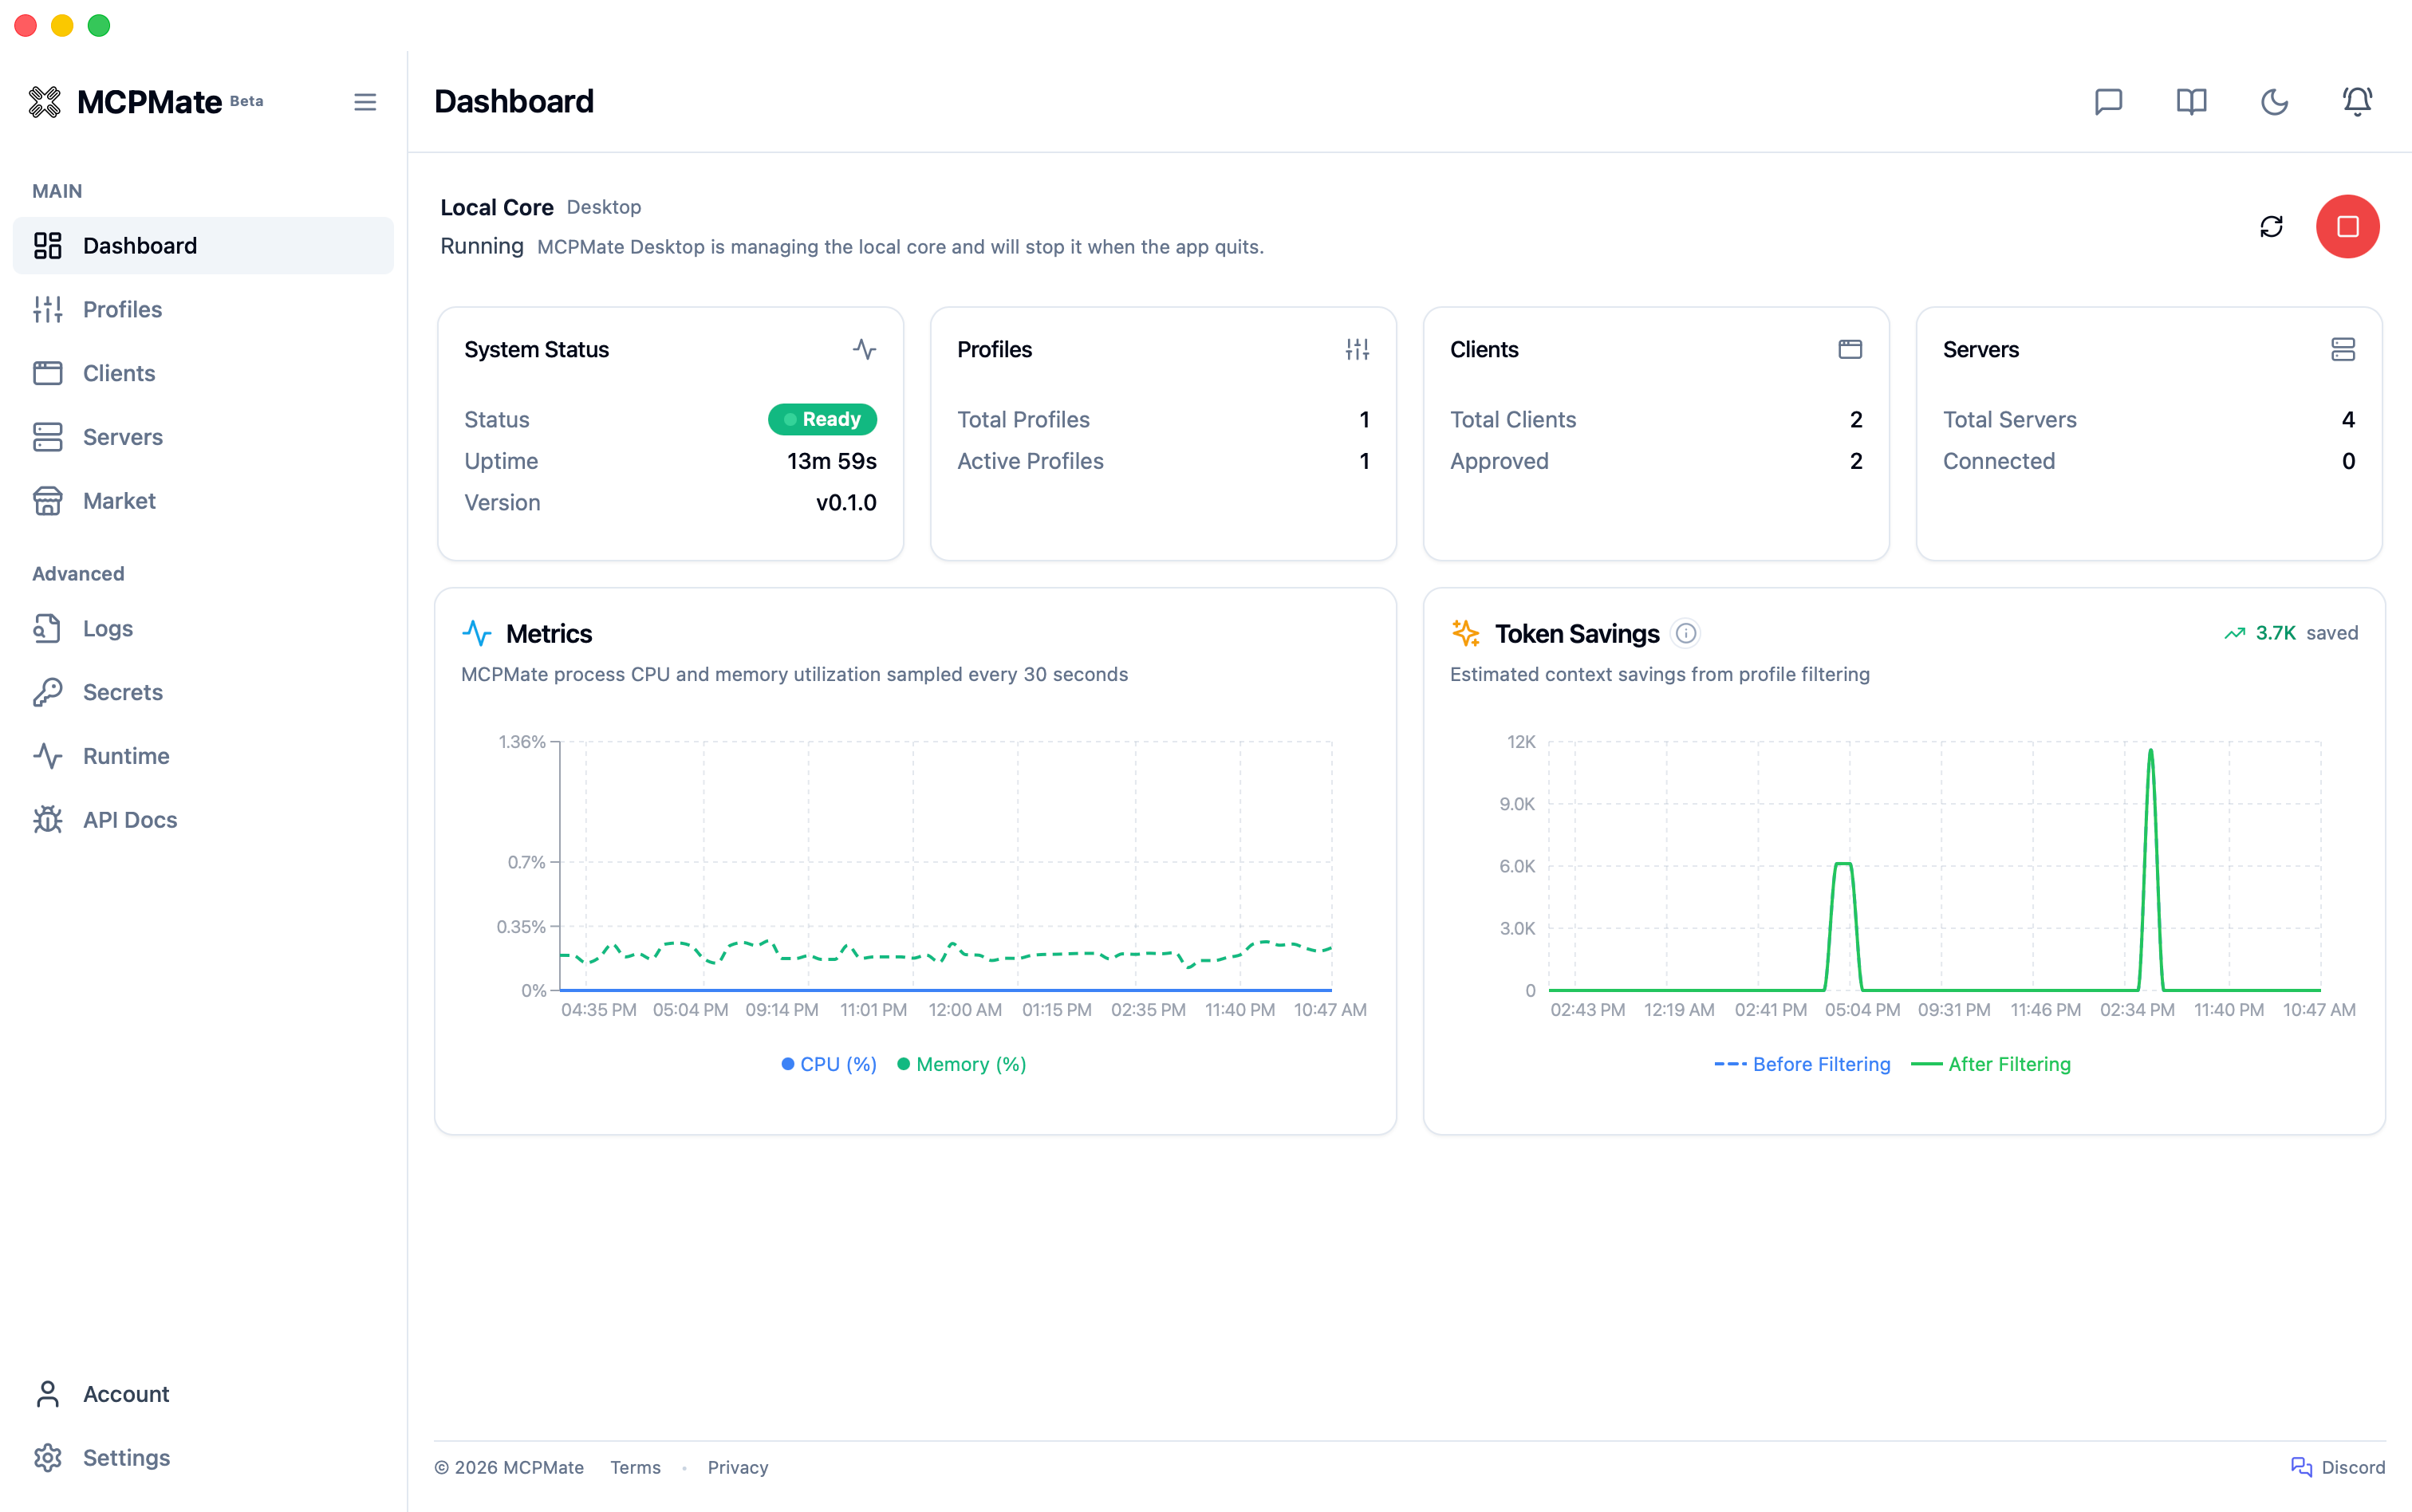Screen dimensions: 2412x1512
Task: Click the API Docs bug icon
Action: [48, 820]
